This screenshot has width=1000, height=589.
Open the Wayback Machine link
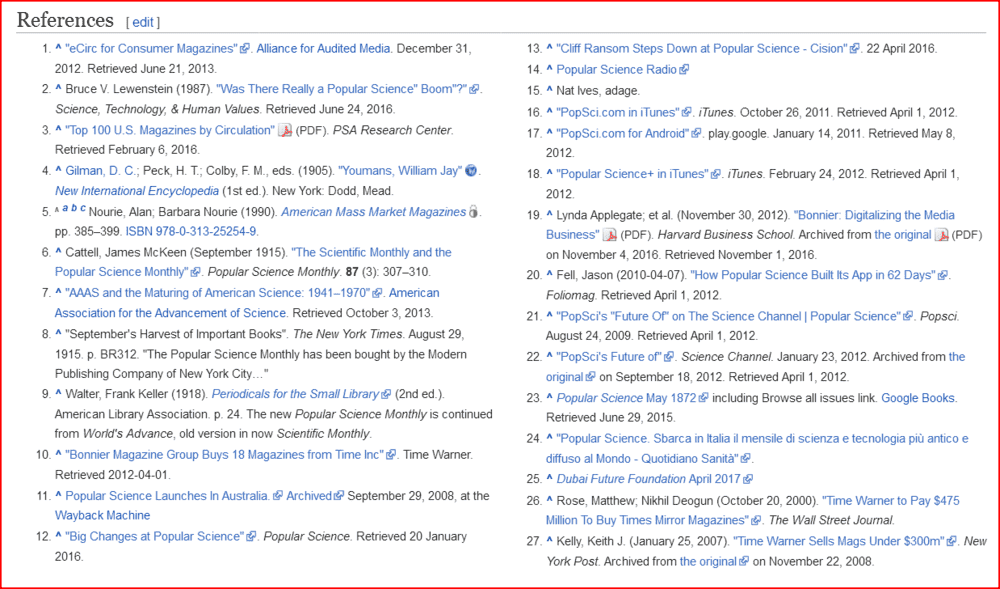(102, 516)
